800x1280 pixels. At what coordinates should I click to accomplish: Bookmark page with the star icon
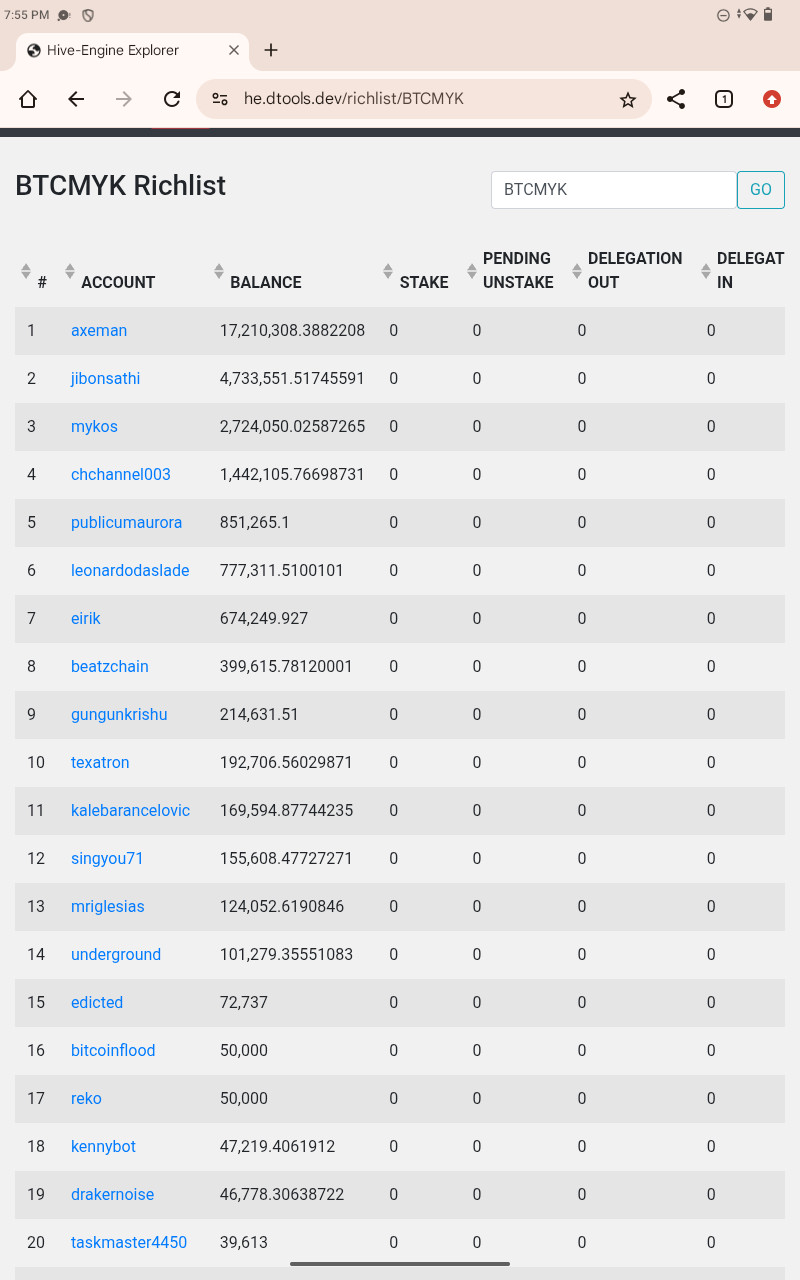[x=628, y=99]
